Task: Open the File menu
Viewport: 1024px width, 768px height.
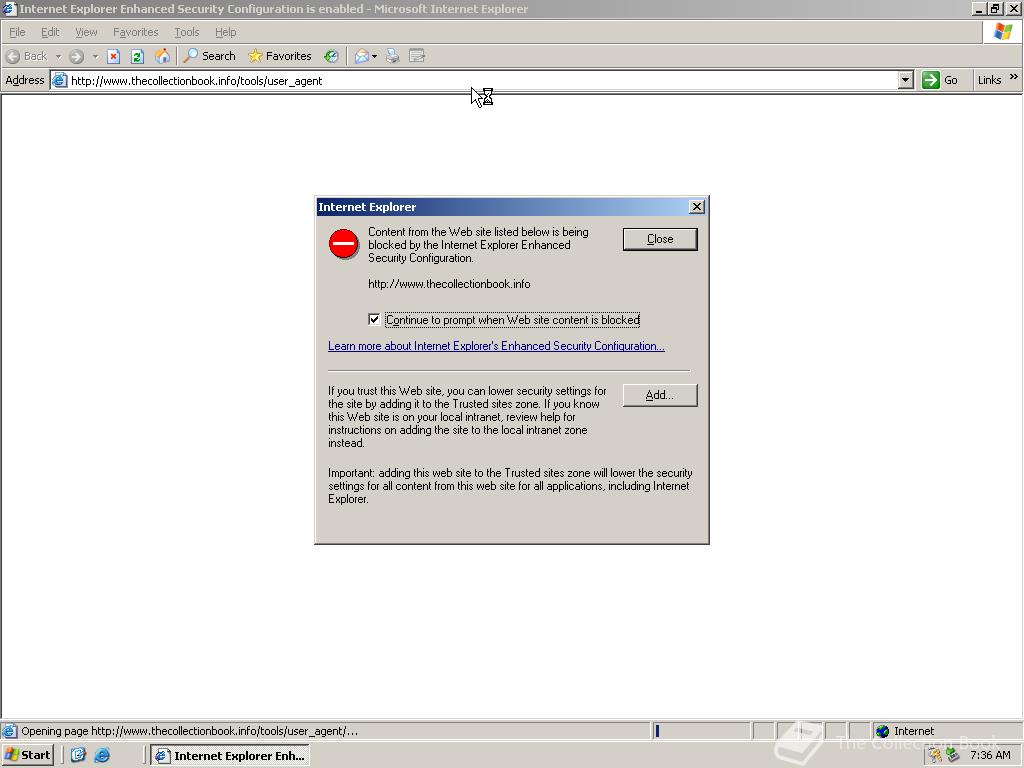Action: [x=17, y=32]
